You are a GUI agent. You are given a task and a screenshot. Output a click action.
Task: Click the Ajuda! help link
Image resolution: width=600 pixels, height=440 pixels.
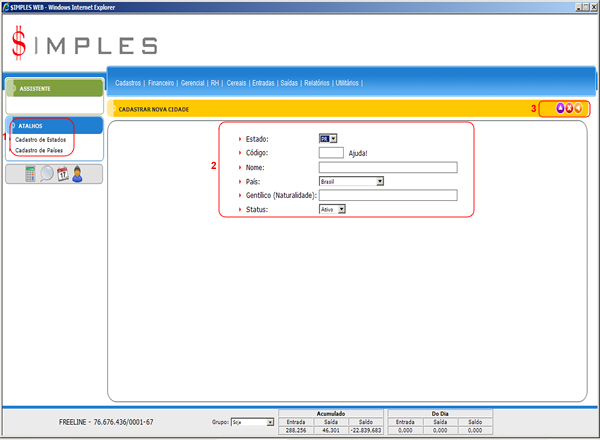(358, 153)
